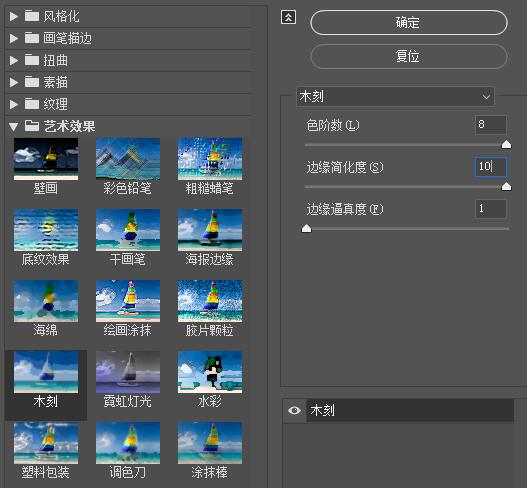The width and height of the screenshot is (527, 488).
Task: Click the 边缘逼真度 value field
Action: pyautogui.click(x=491, y=209)
